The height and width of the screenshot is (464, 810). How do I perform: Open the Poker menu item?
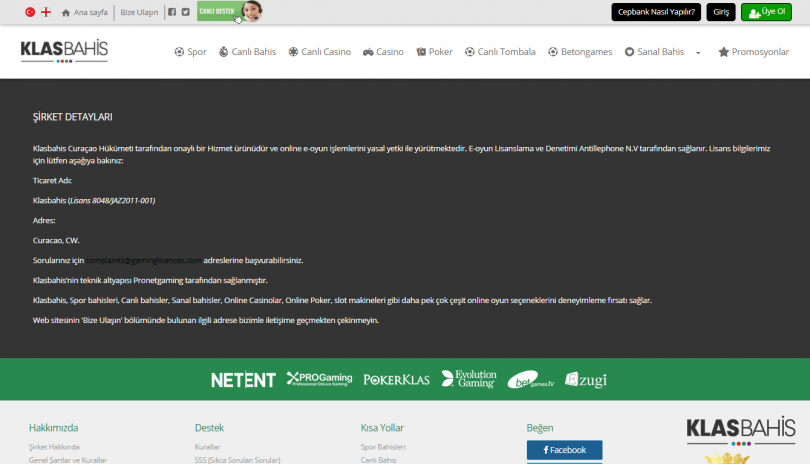click(x=434, y=52)
